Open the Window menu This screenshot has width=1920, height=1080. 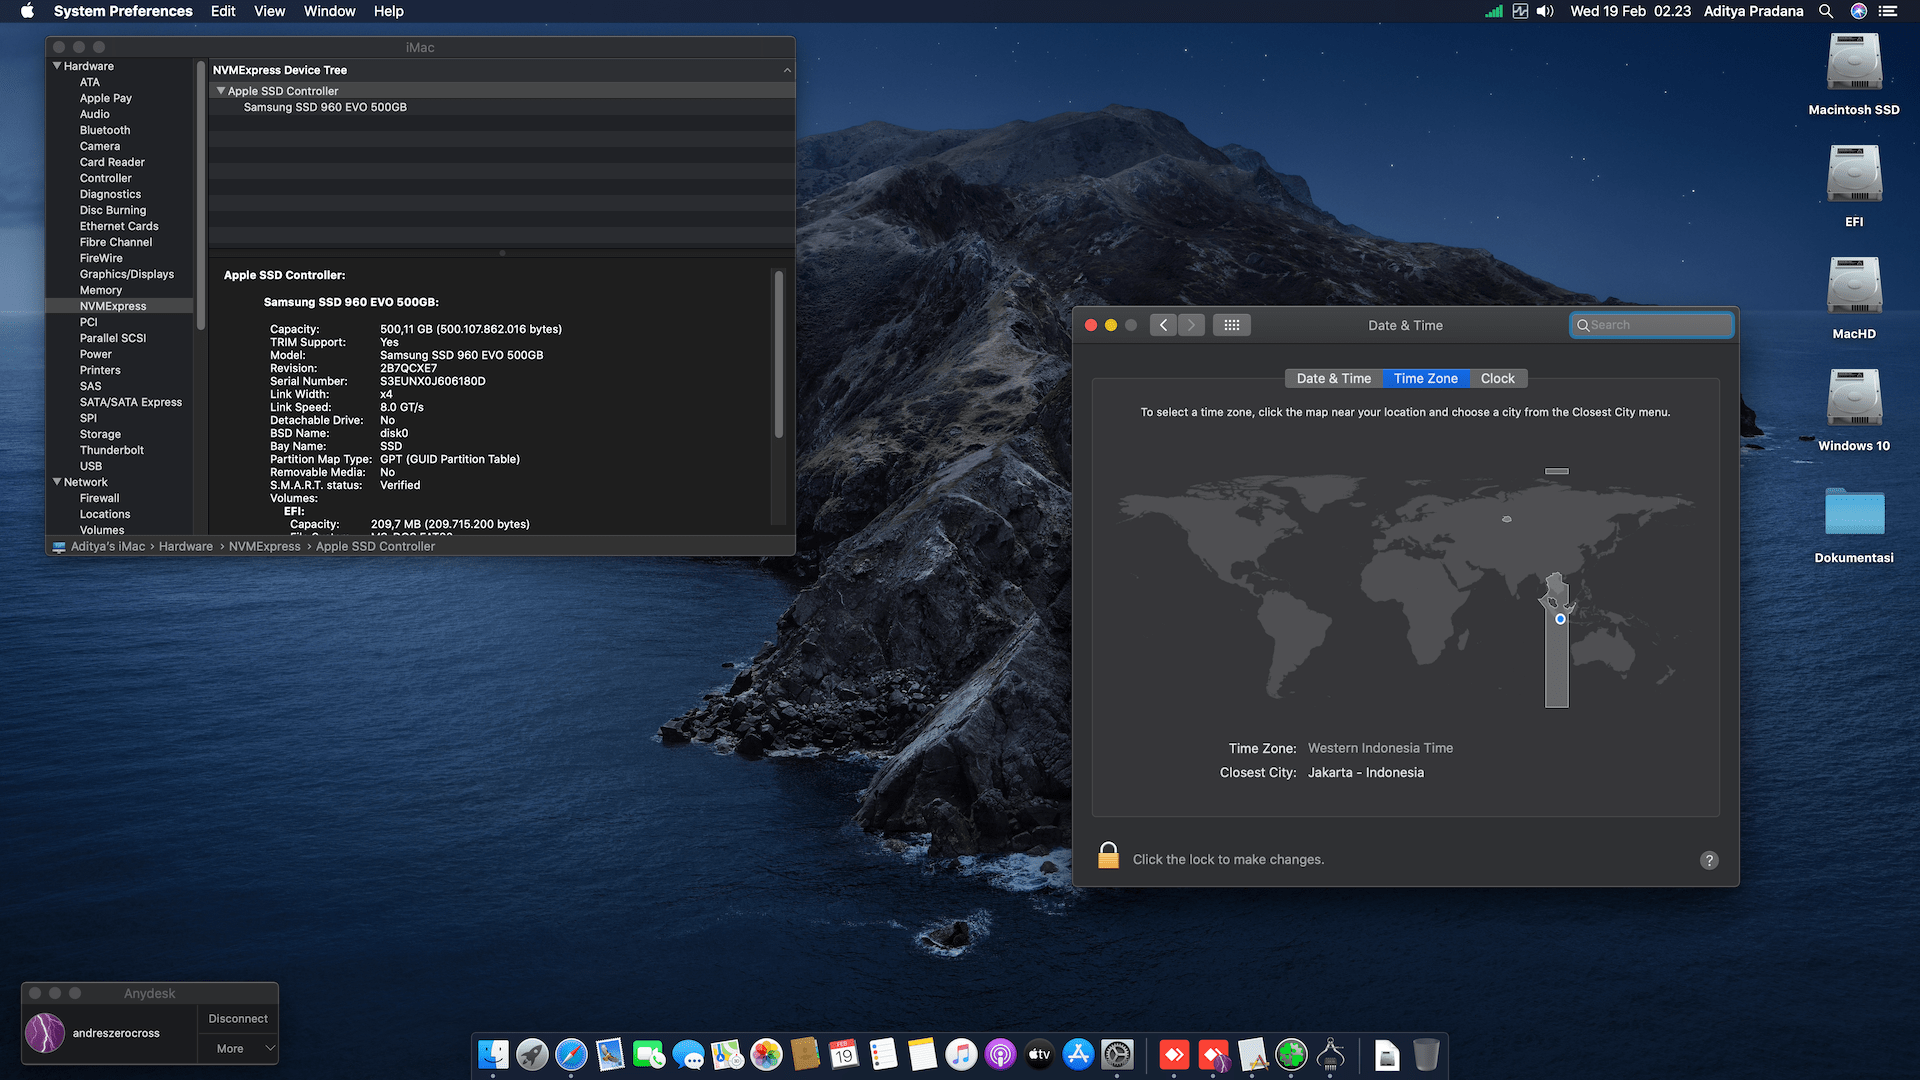pos(329,11)
